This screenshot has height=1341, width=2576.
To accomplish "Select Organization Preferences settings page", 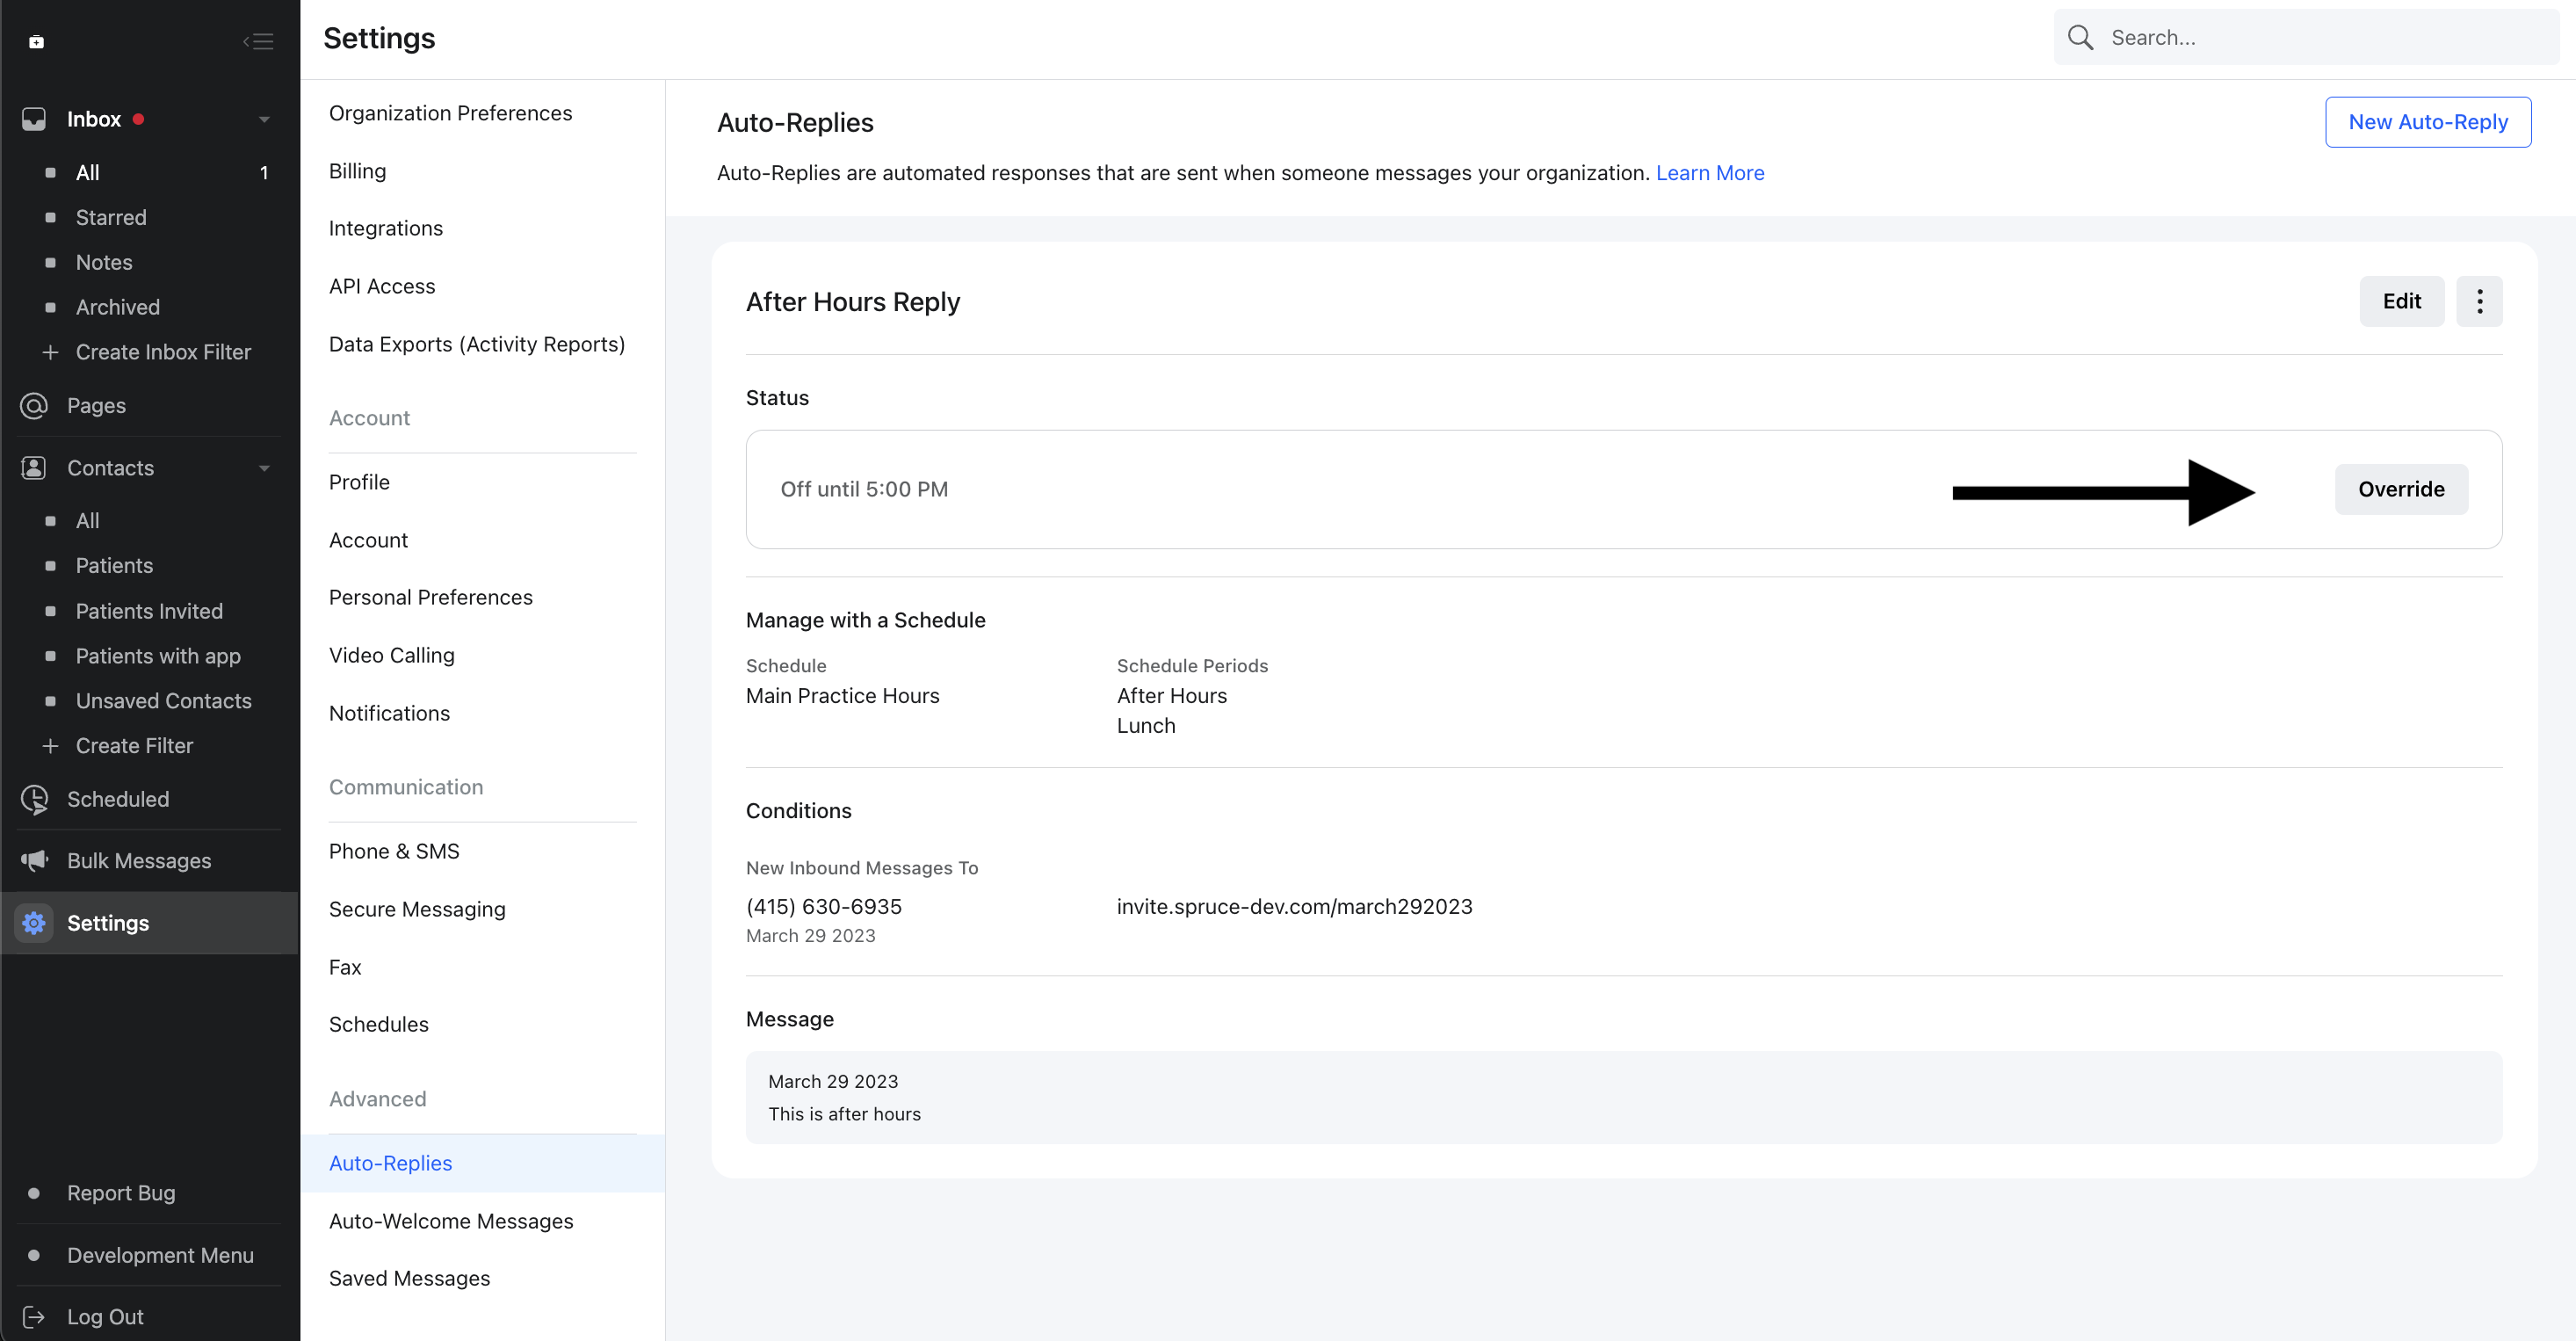I will coord(450,113).
